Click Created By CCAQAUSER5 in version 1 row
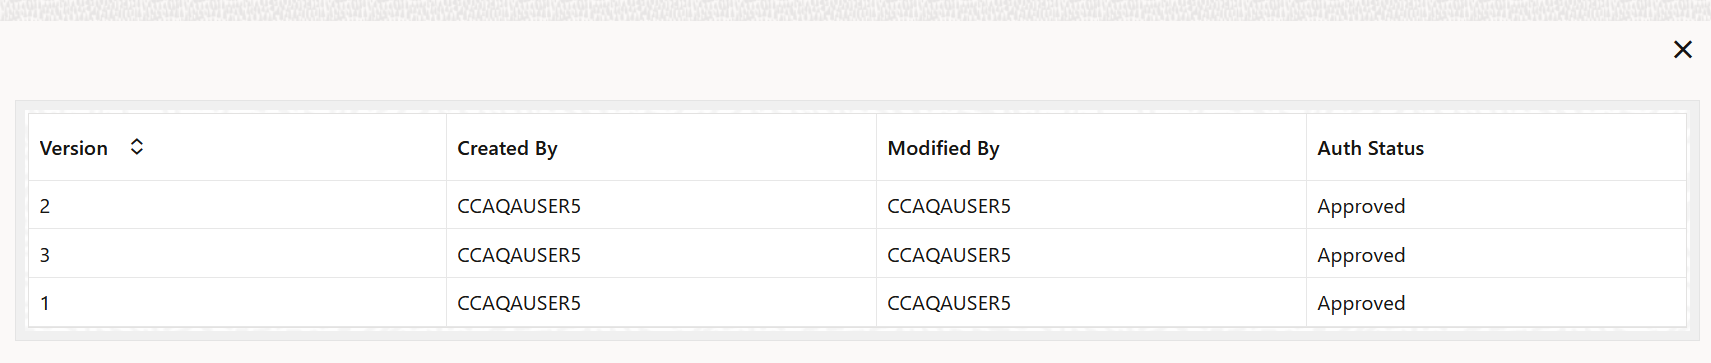The height and width of the screenshot is (363, 1711). click(519, 303)
